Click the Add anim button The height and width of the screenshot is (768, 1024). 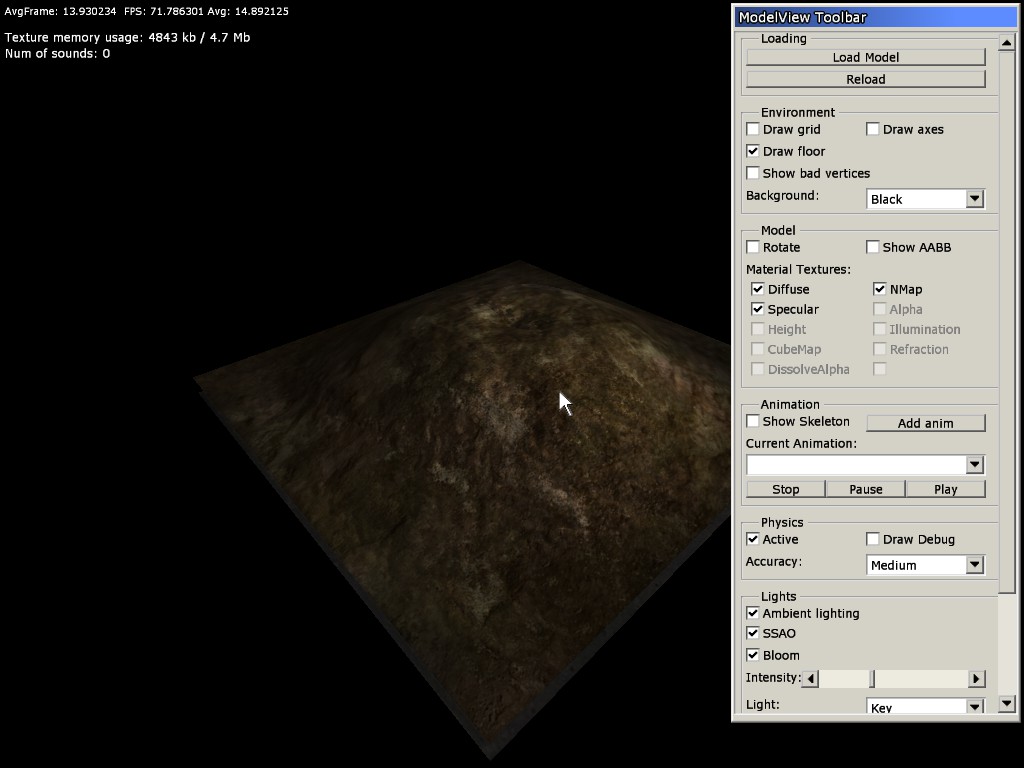(x=925, y=423)
